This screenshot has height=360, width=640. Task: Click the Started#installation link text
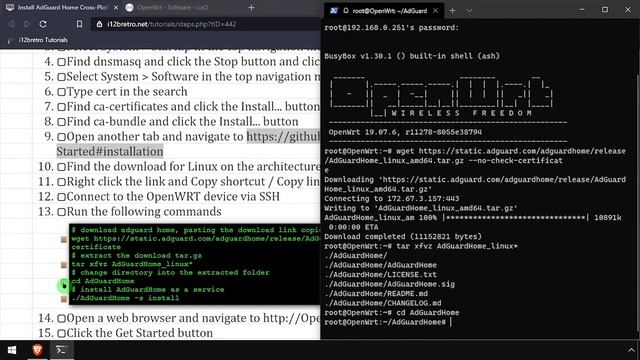110,151
